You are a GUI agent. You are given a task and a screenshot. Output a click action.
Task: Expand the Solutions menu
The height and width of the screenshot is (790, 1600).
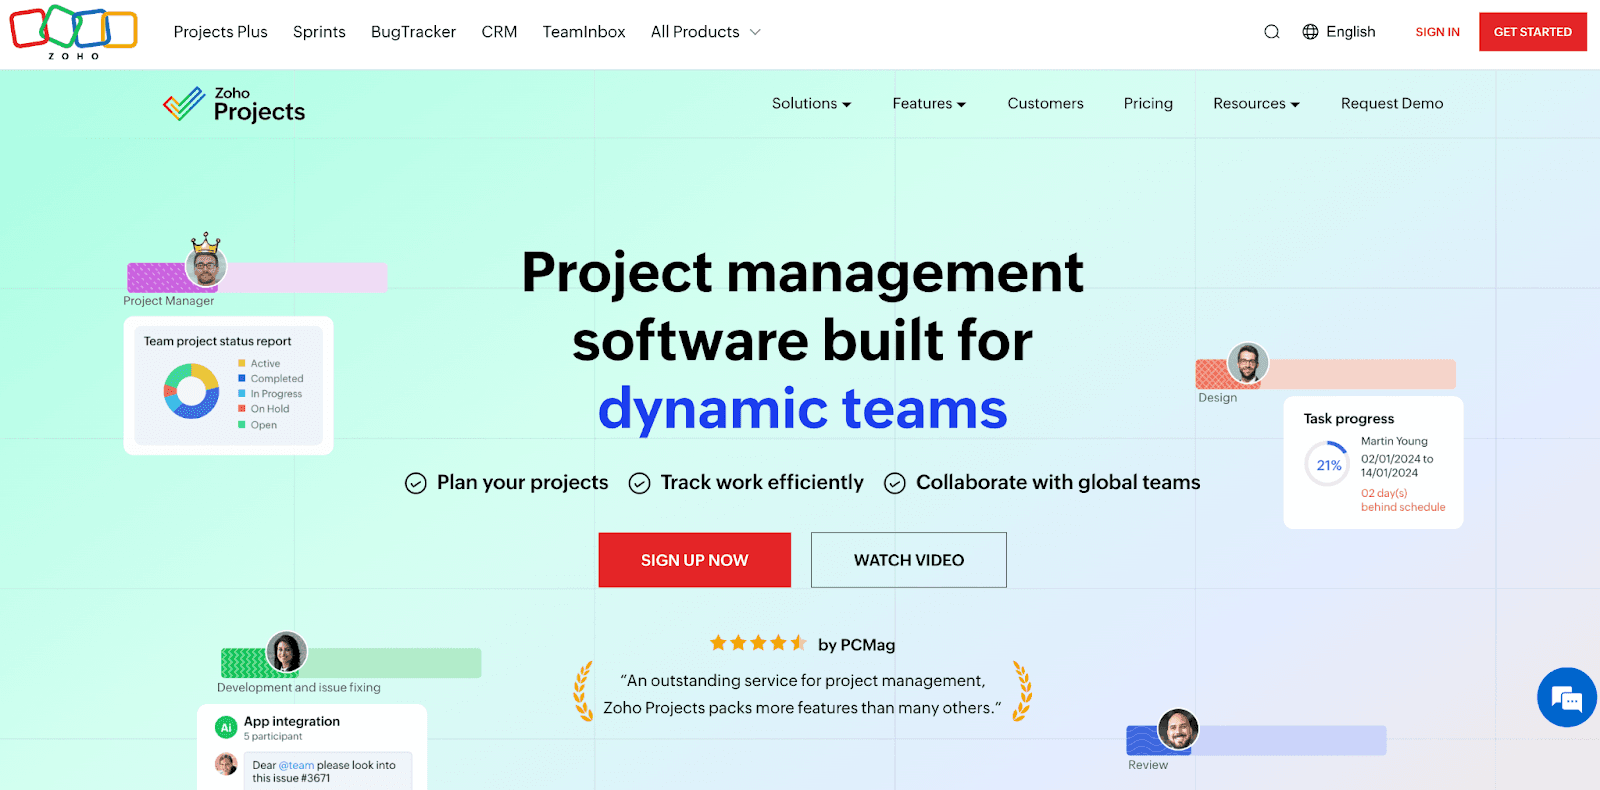point(811,104)
